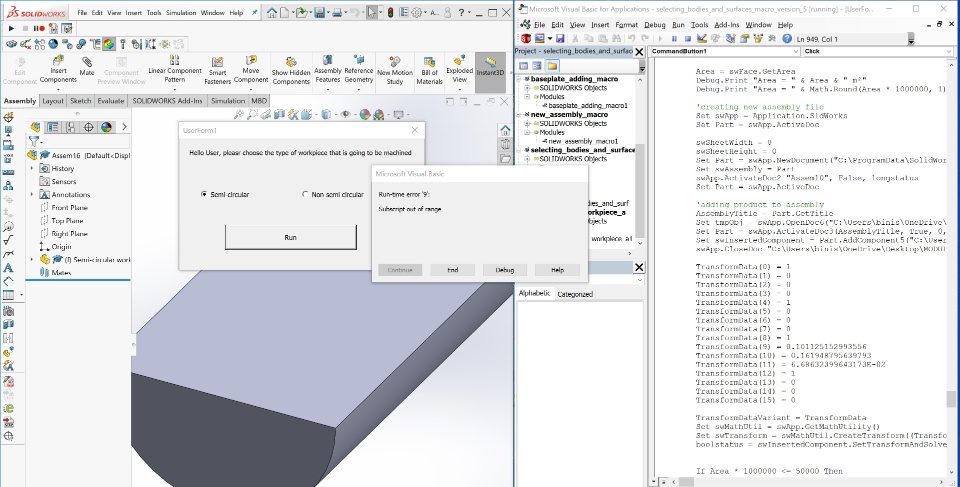Image resolution: width=960 pixels, height=487 pixels.
Task: Open the ConfigurationManager tab icon
Action: (x=70, y=127)
